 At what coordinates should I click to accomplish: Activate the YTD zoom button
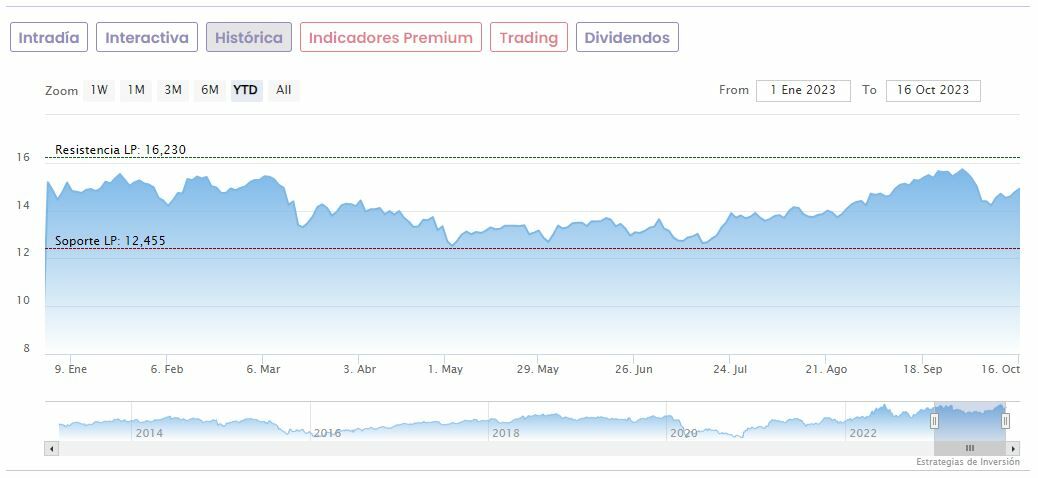point(246,90)
